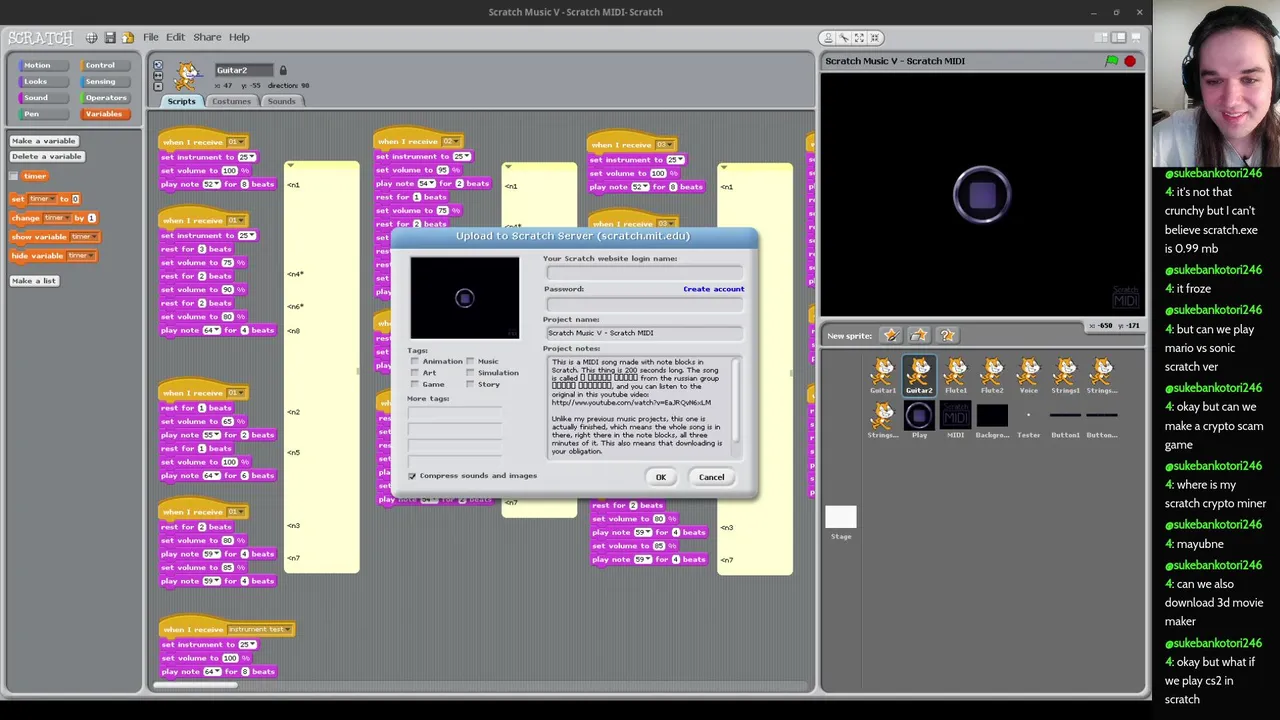This screenshot has width=1280, height=720.
Task: Get a surprise sprite
Action: (947, 336)
